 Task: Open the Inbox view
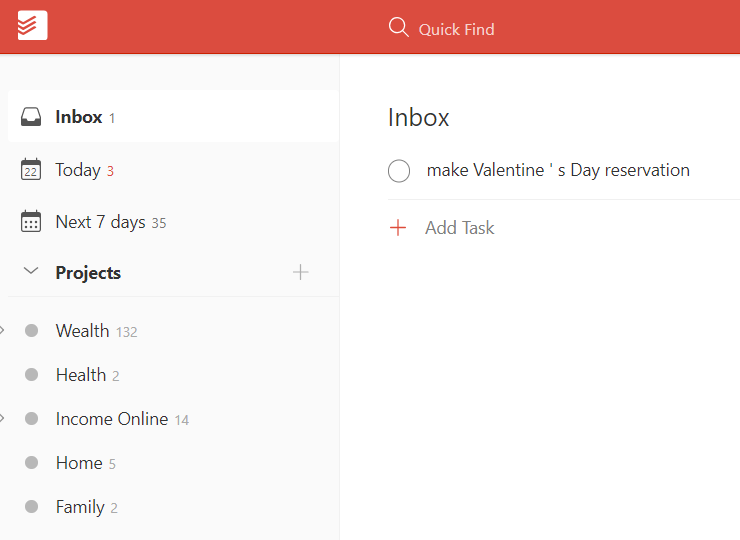click(x=79, y=117)
